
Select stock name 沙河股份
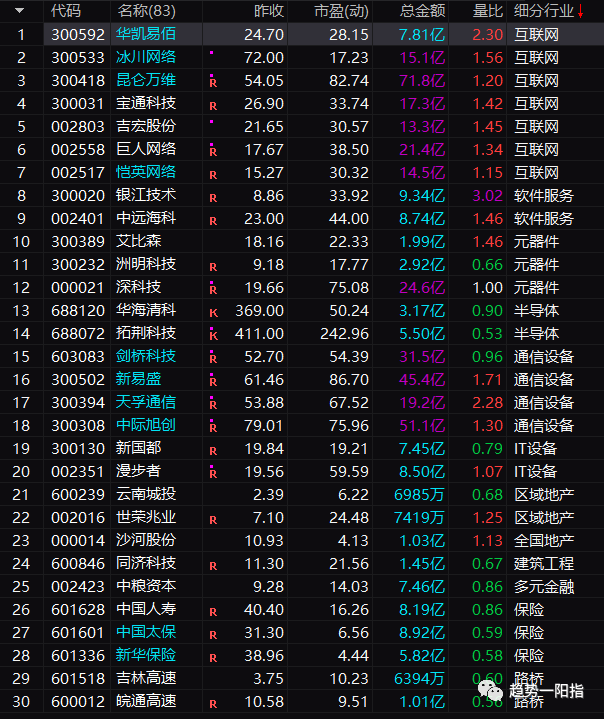[x=146, y=540]
